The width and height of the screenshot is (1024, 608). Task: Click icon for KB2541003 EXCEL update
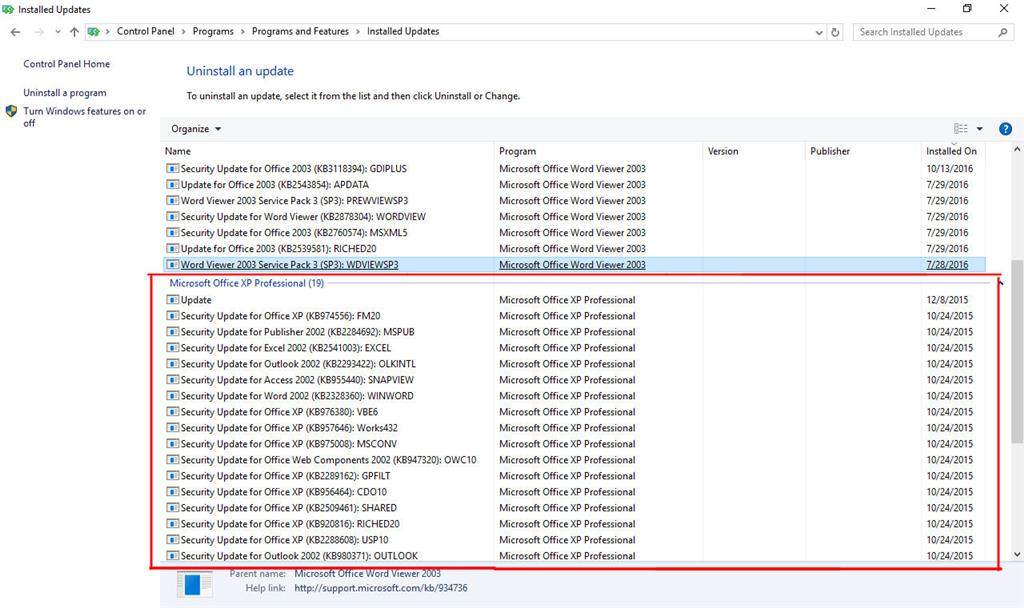(172, 348)
